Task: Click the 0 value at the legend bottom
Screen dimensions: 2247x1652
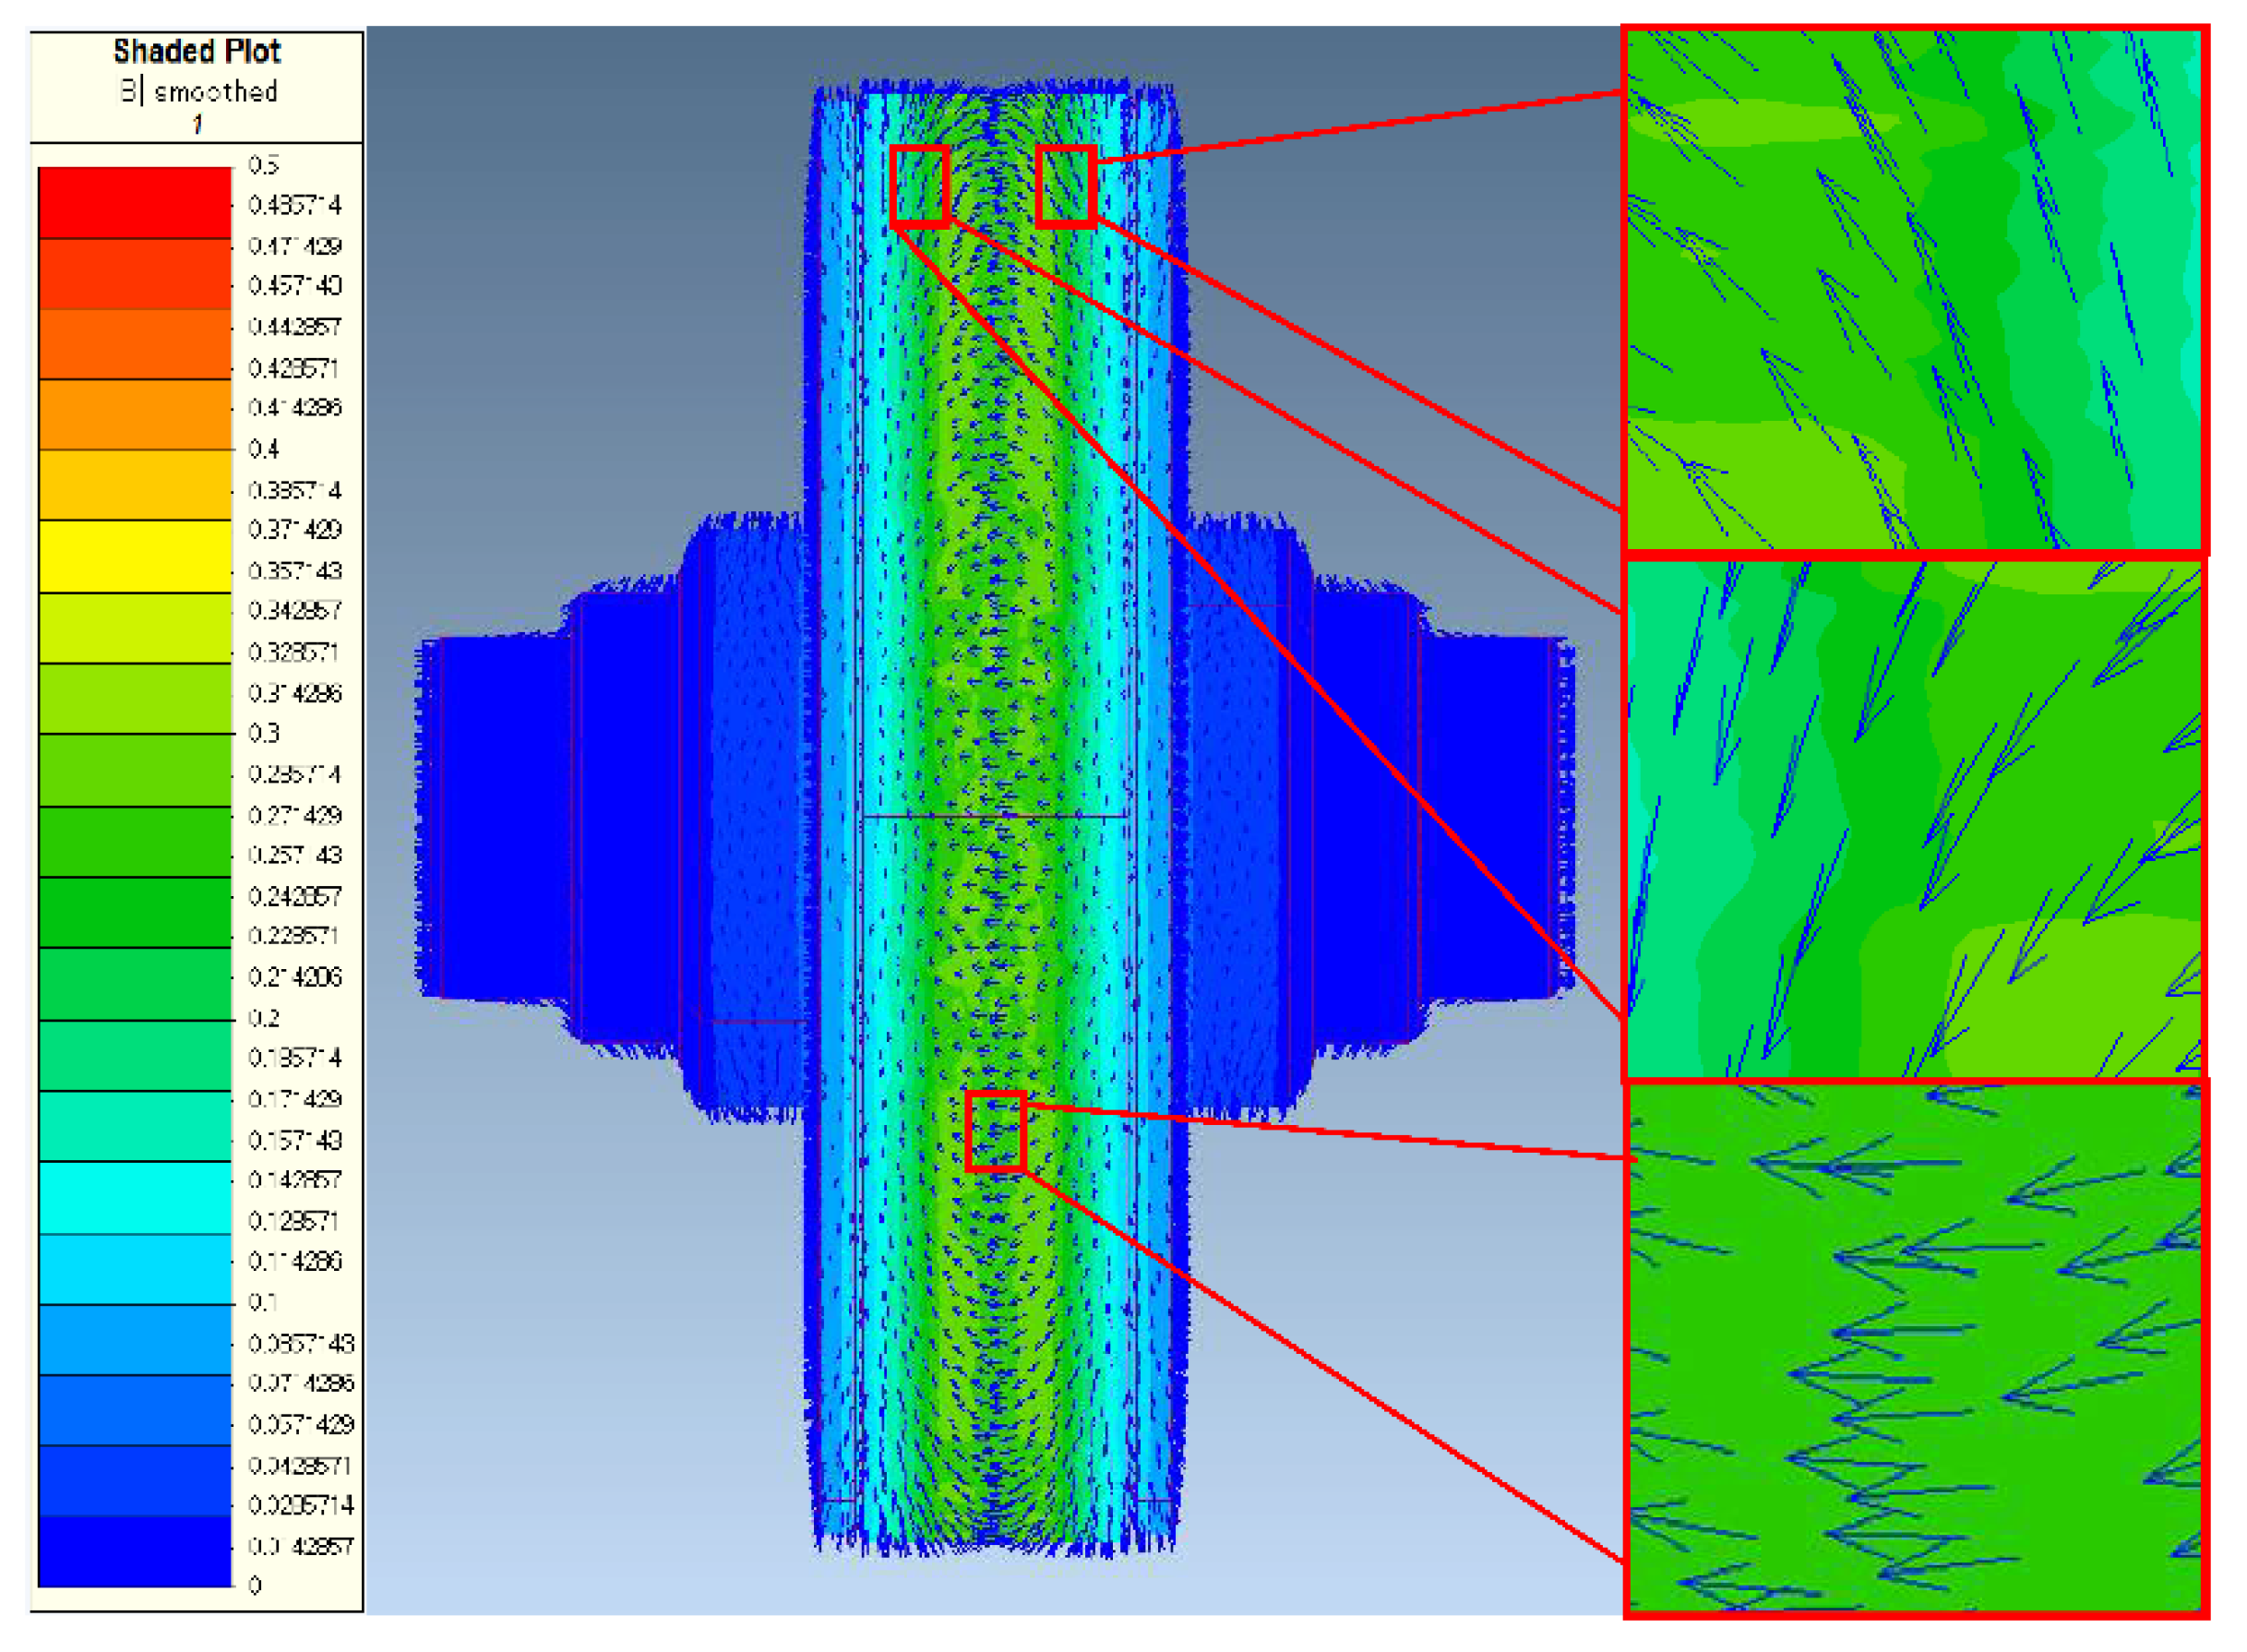Action: (x=255, y=1586)
